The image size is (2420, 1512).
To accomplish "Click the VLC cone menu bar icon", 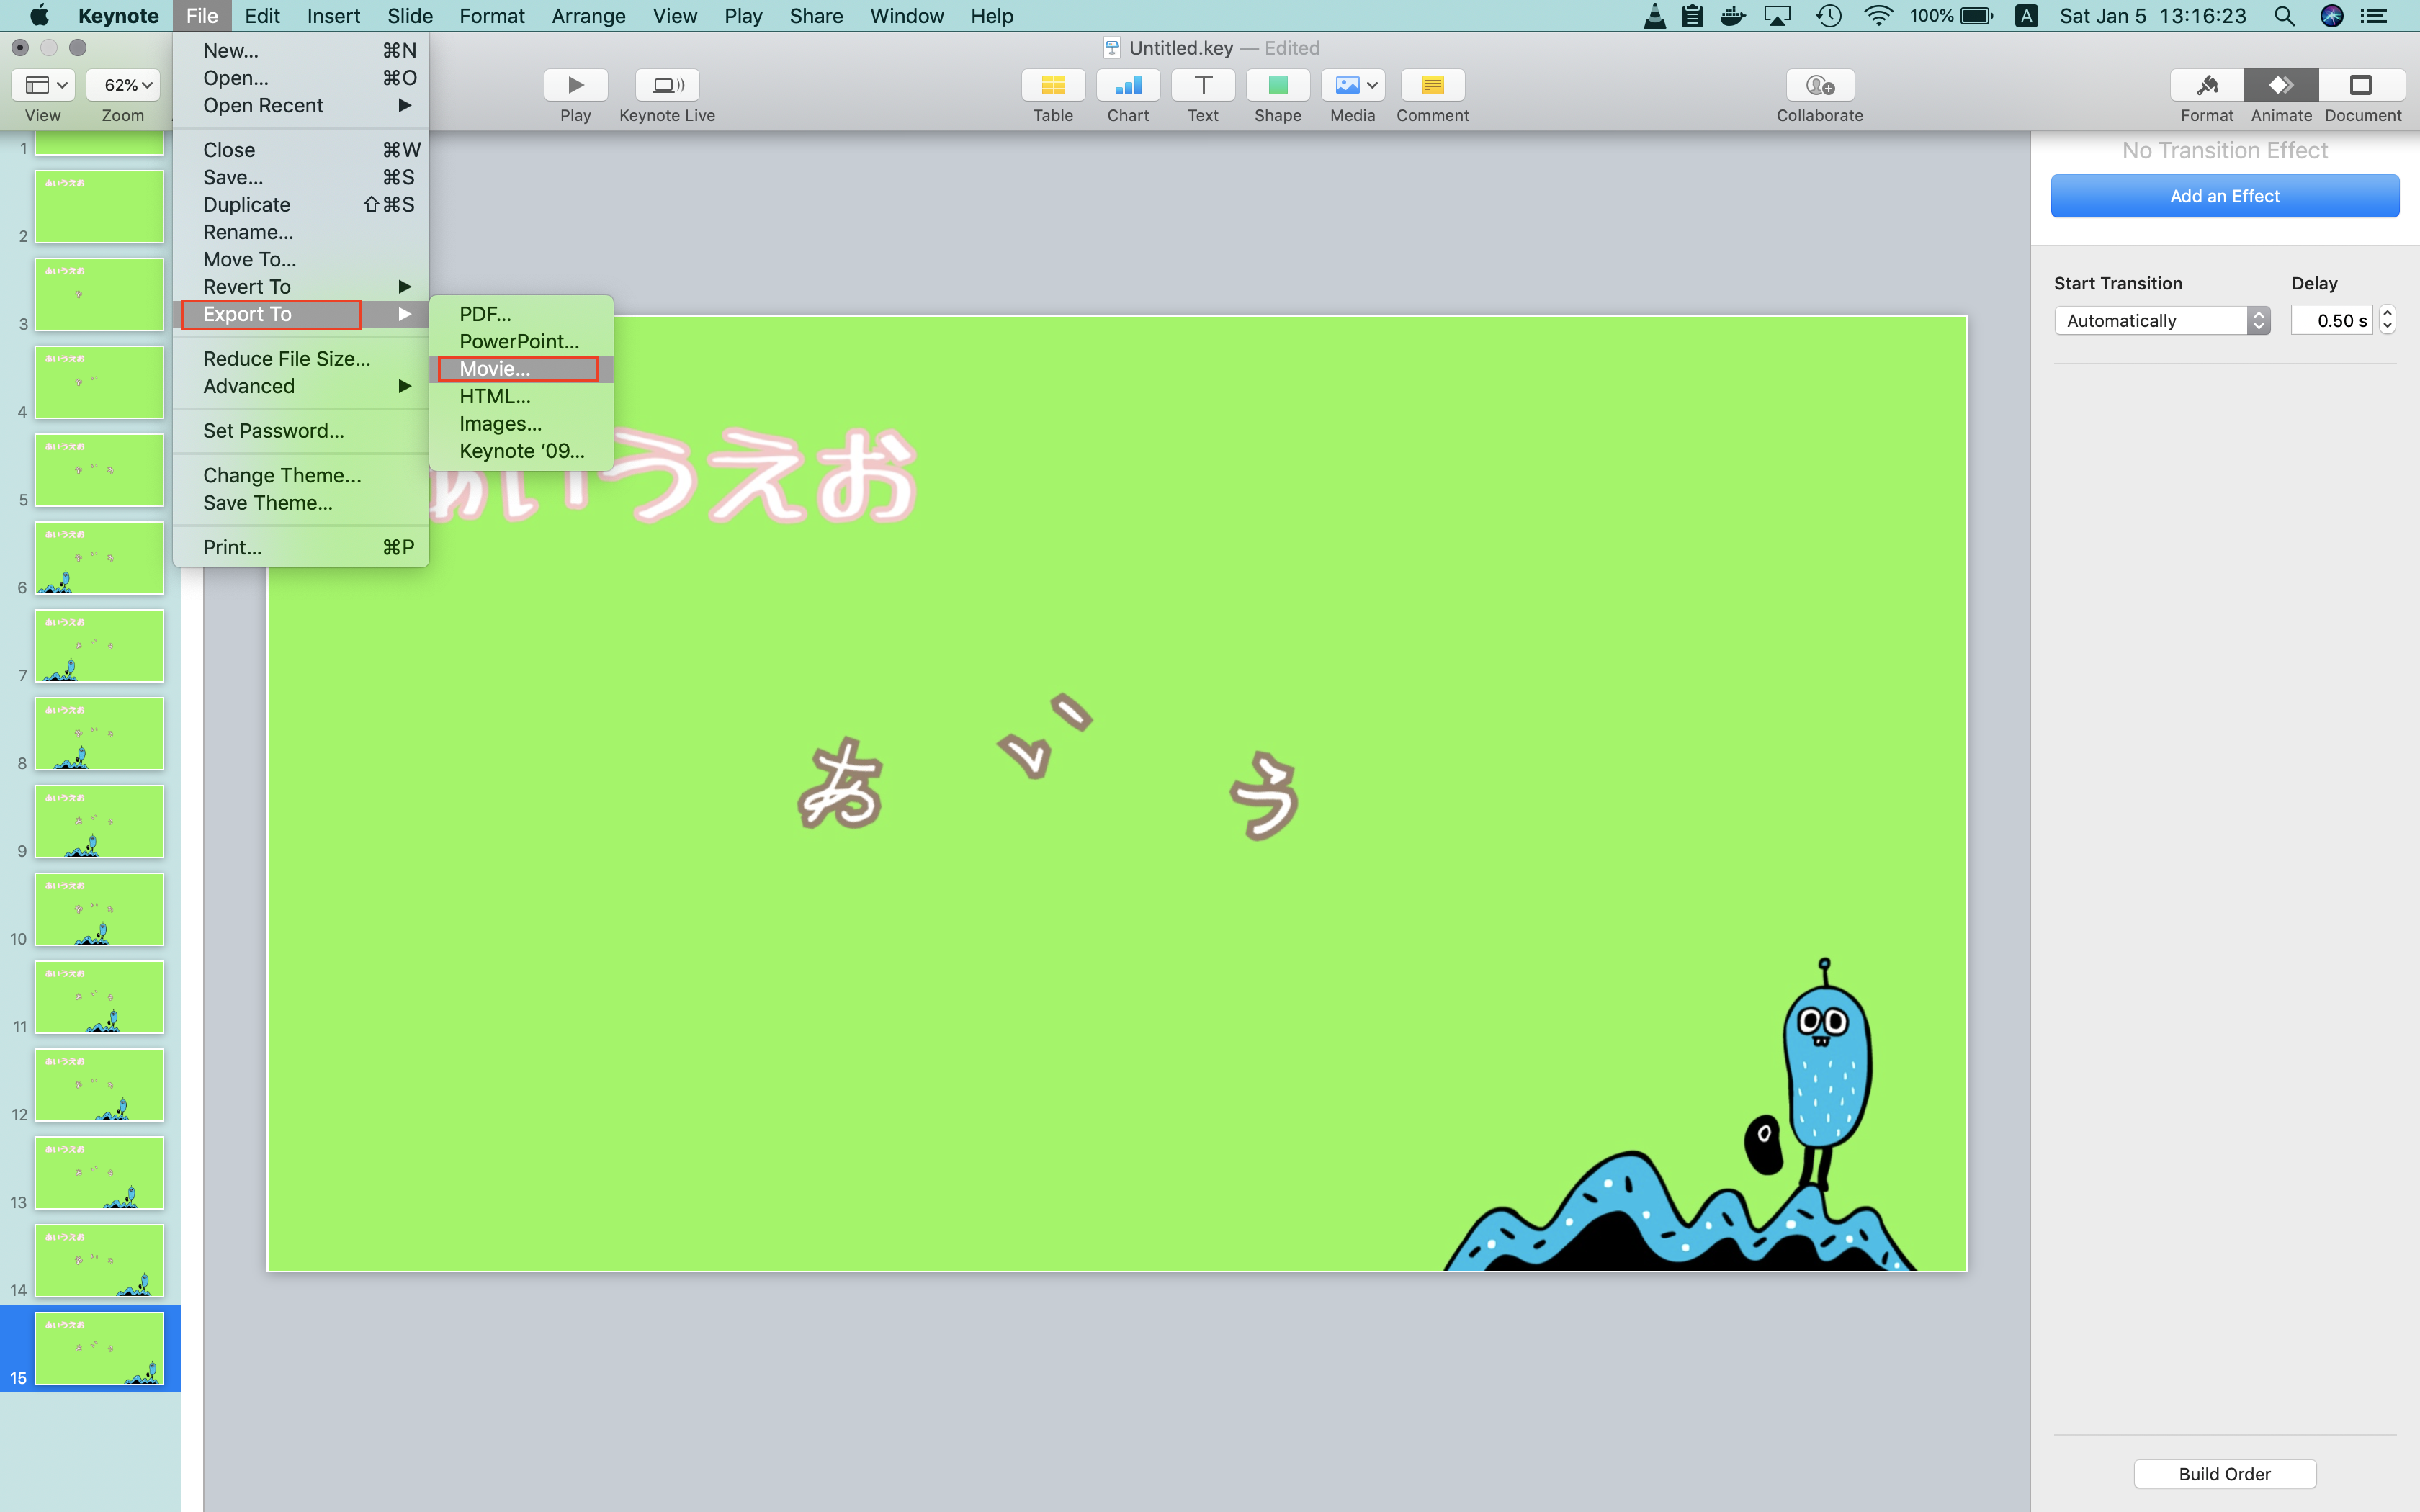I will [x=1655, y=16].
